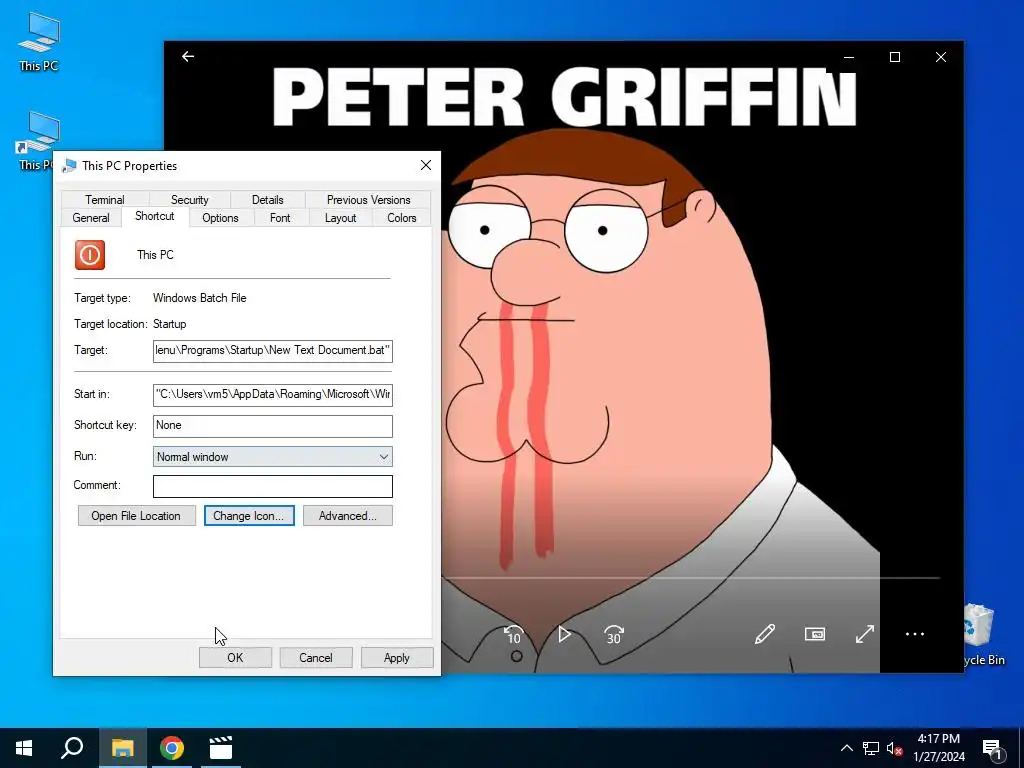Click the Target path field
Image resolution: width=1024 pixels, height=768 pixels.
(273, 351)
